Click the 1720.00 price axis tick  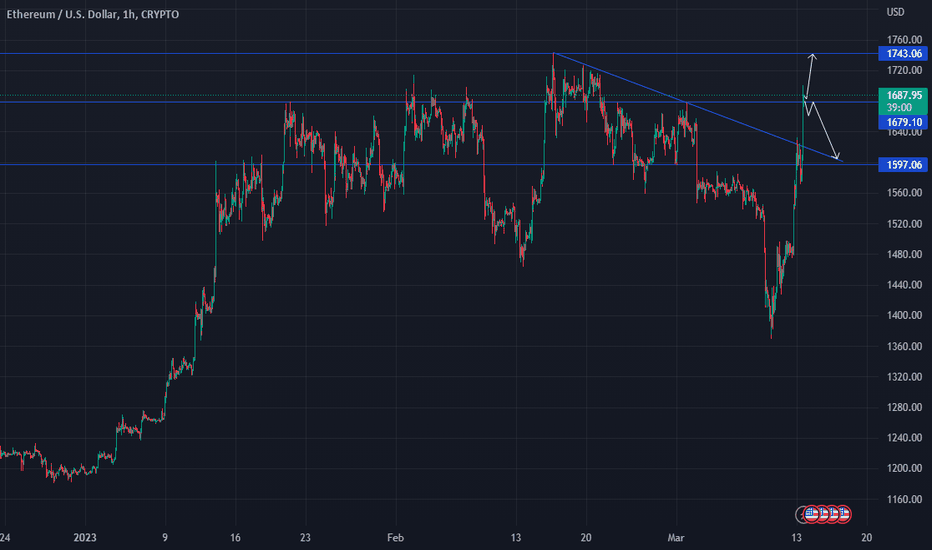click(904, 70)
